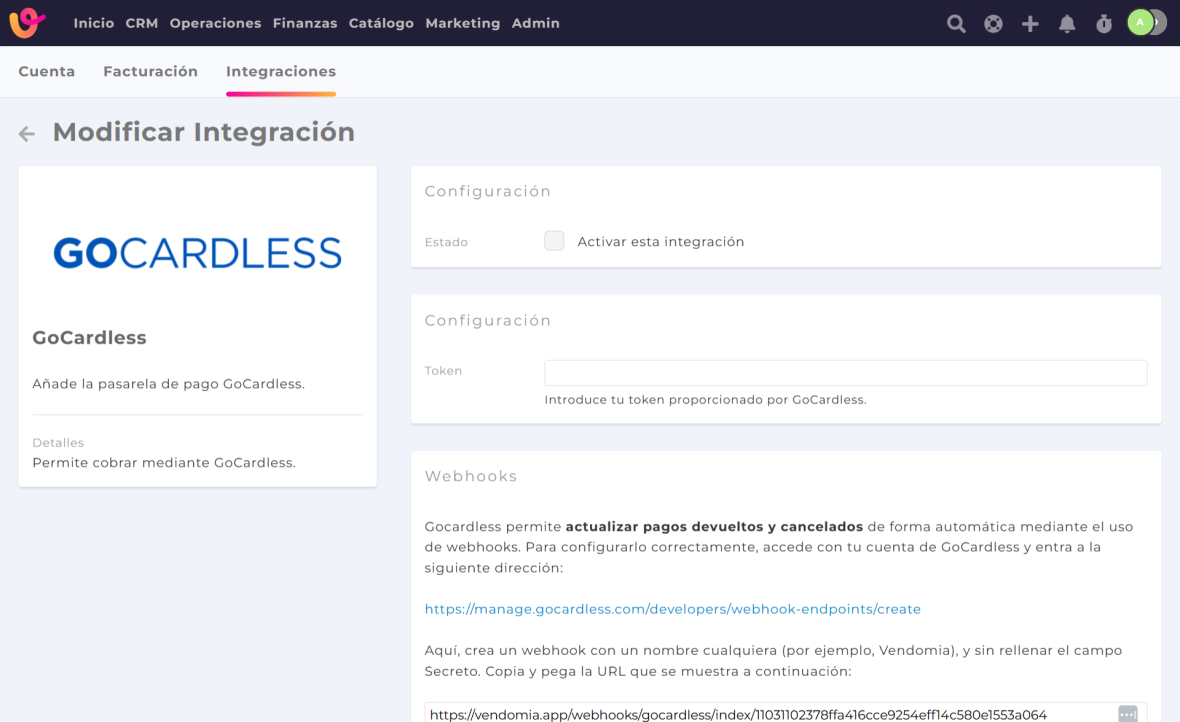This screenshot has height=722, width=1180.
Task: Expand the Finanzas menu
Action: [x=305, y=23]
